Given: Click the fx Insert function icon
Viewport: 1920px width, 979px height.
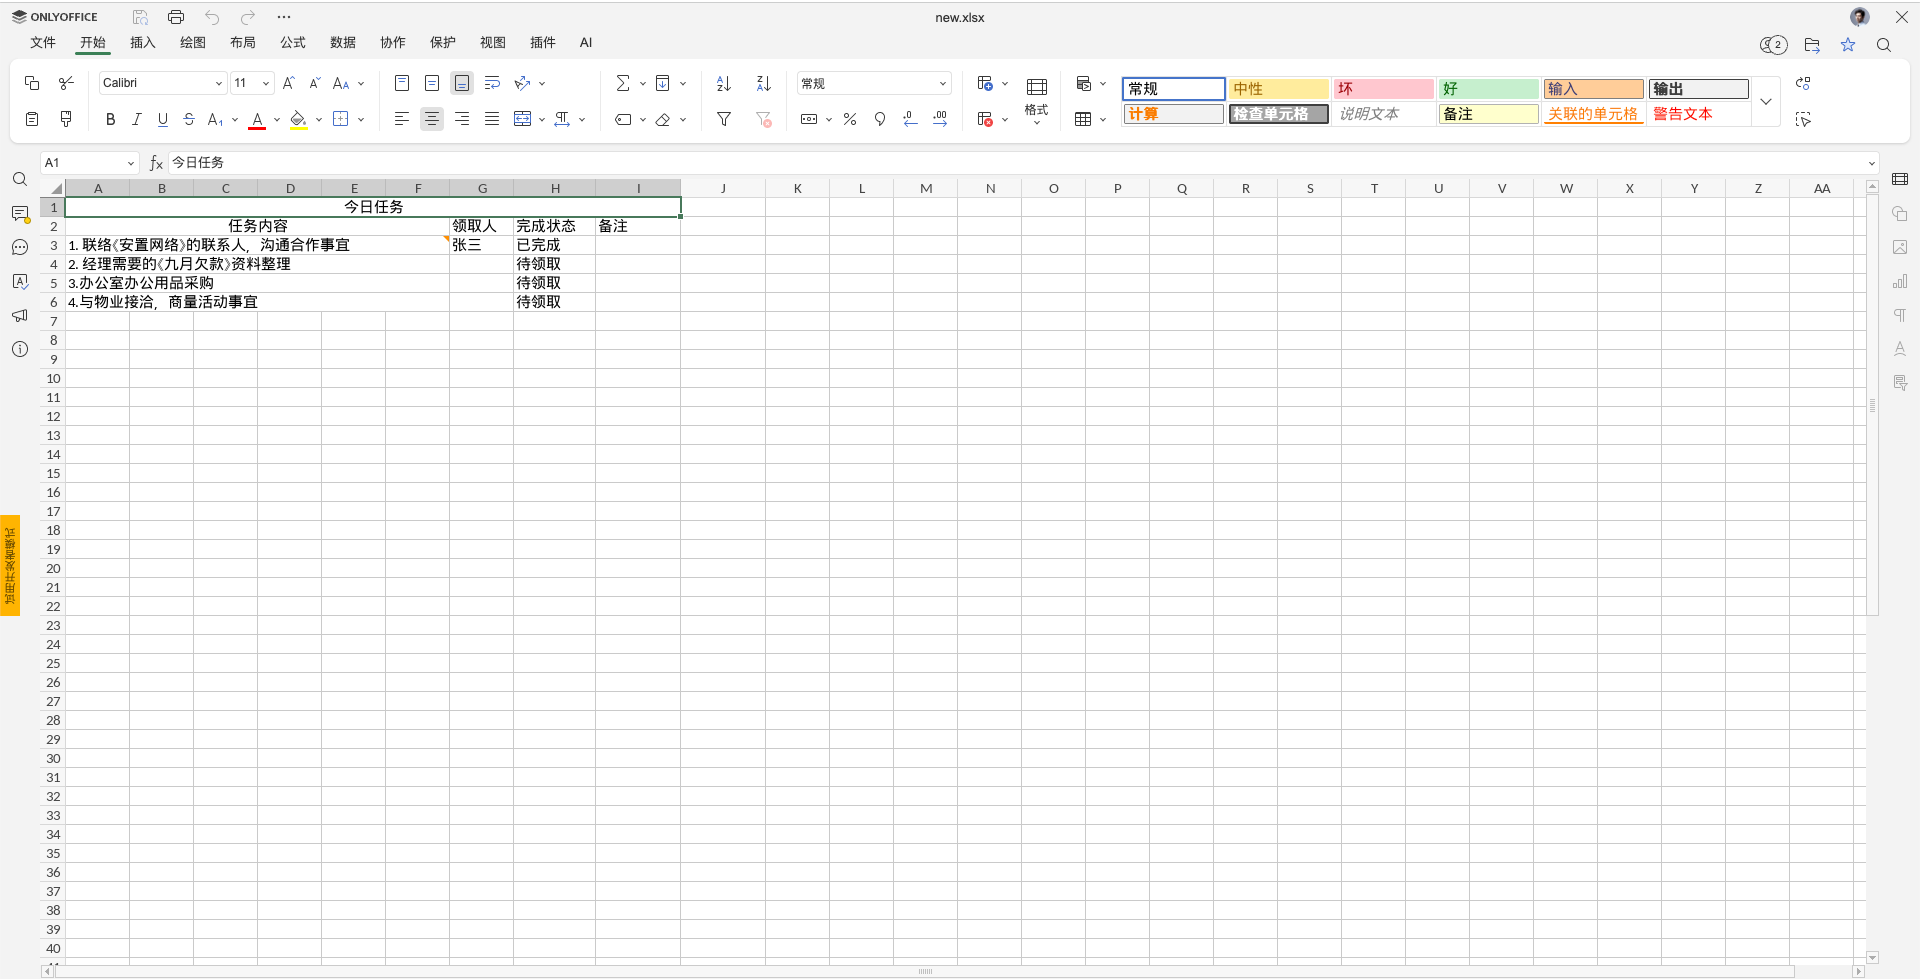Looking at the screenshot, I should 156,163.
